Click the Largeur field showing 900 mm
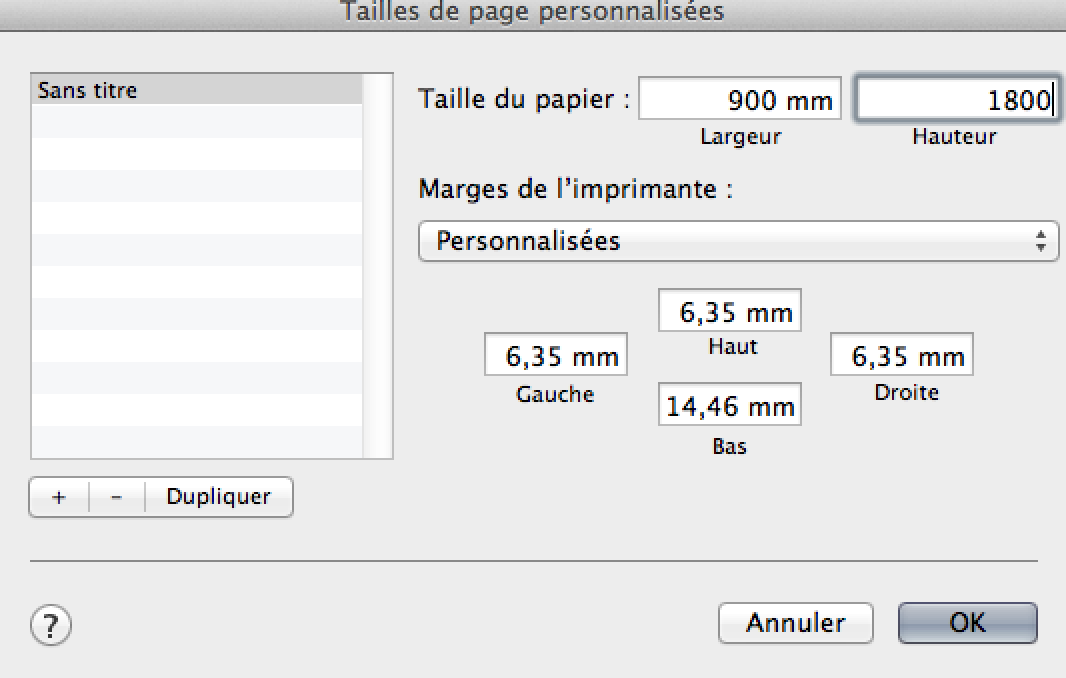Image resolution: width=1066 pixels, height=678 pixels. pos(740,100)
